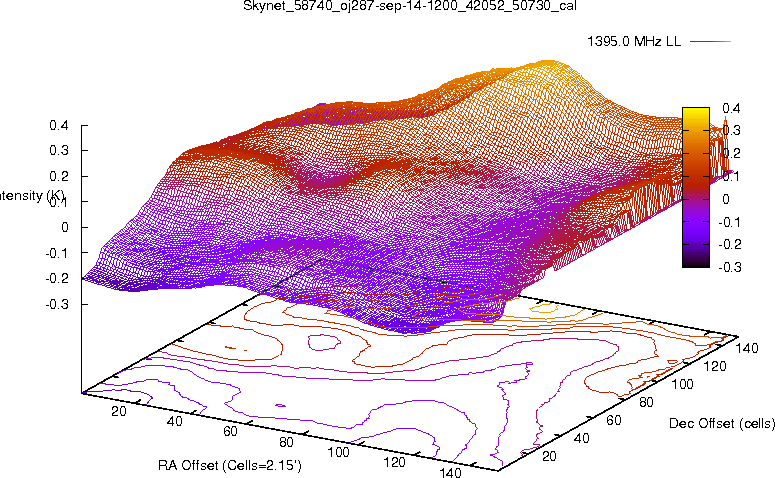Screen dimensions: 775x478
Task: Click the 120 tick on the RA Offset axis
Action: coord(394,462)
